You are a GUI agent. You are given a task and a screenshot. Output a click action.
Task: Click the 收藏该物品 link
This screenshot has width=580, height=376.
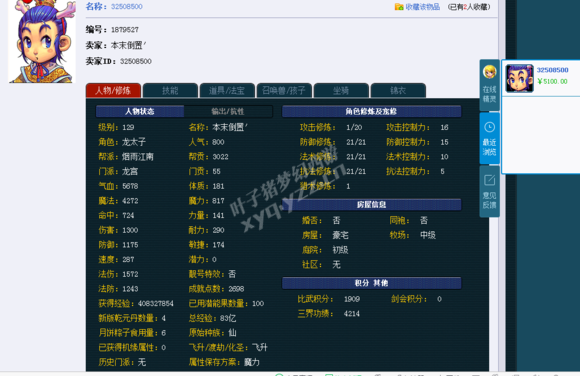click(x=422, y=7)
